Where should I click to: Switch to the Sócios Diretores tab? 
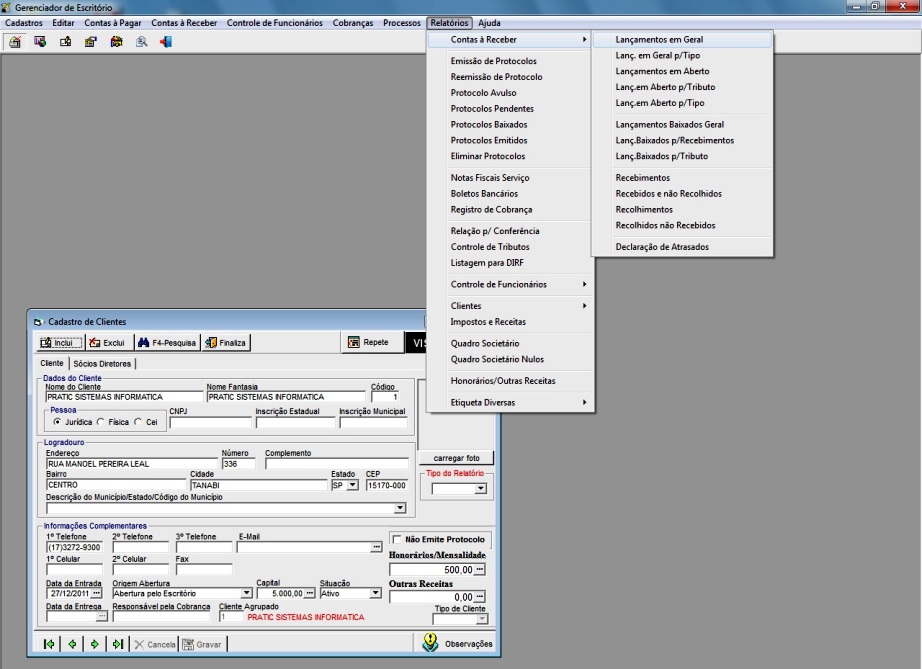click(102, 363)
